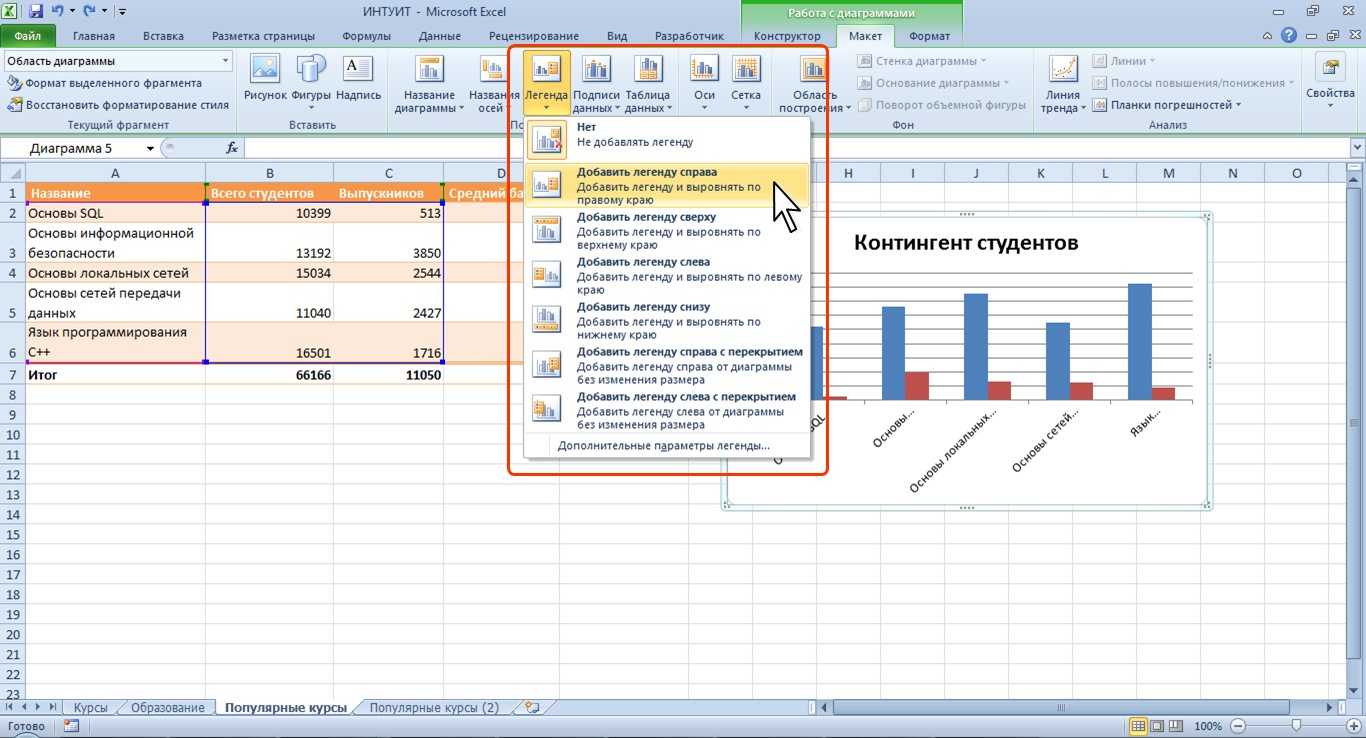Select Добавить легенду справа option
This screenshot has width=1366, height=738.
pos(666,186)
